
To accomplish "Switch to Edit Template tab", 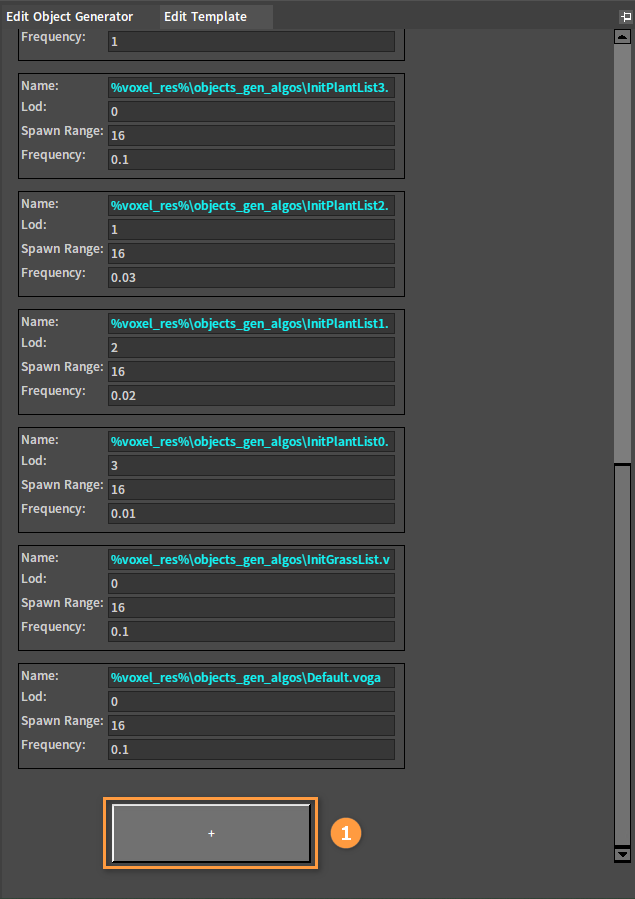I will coord(217,17).
